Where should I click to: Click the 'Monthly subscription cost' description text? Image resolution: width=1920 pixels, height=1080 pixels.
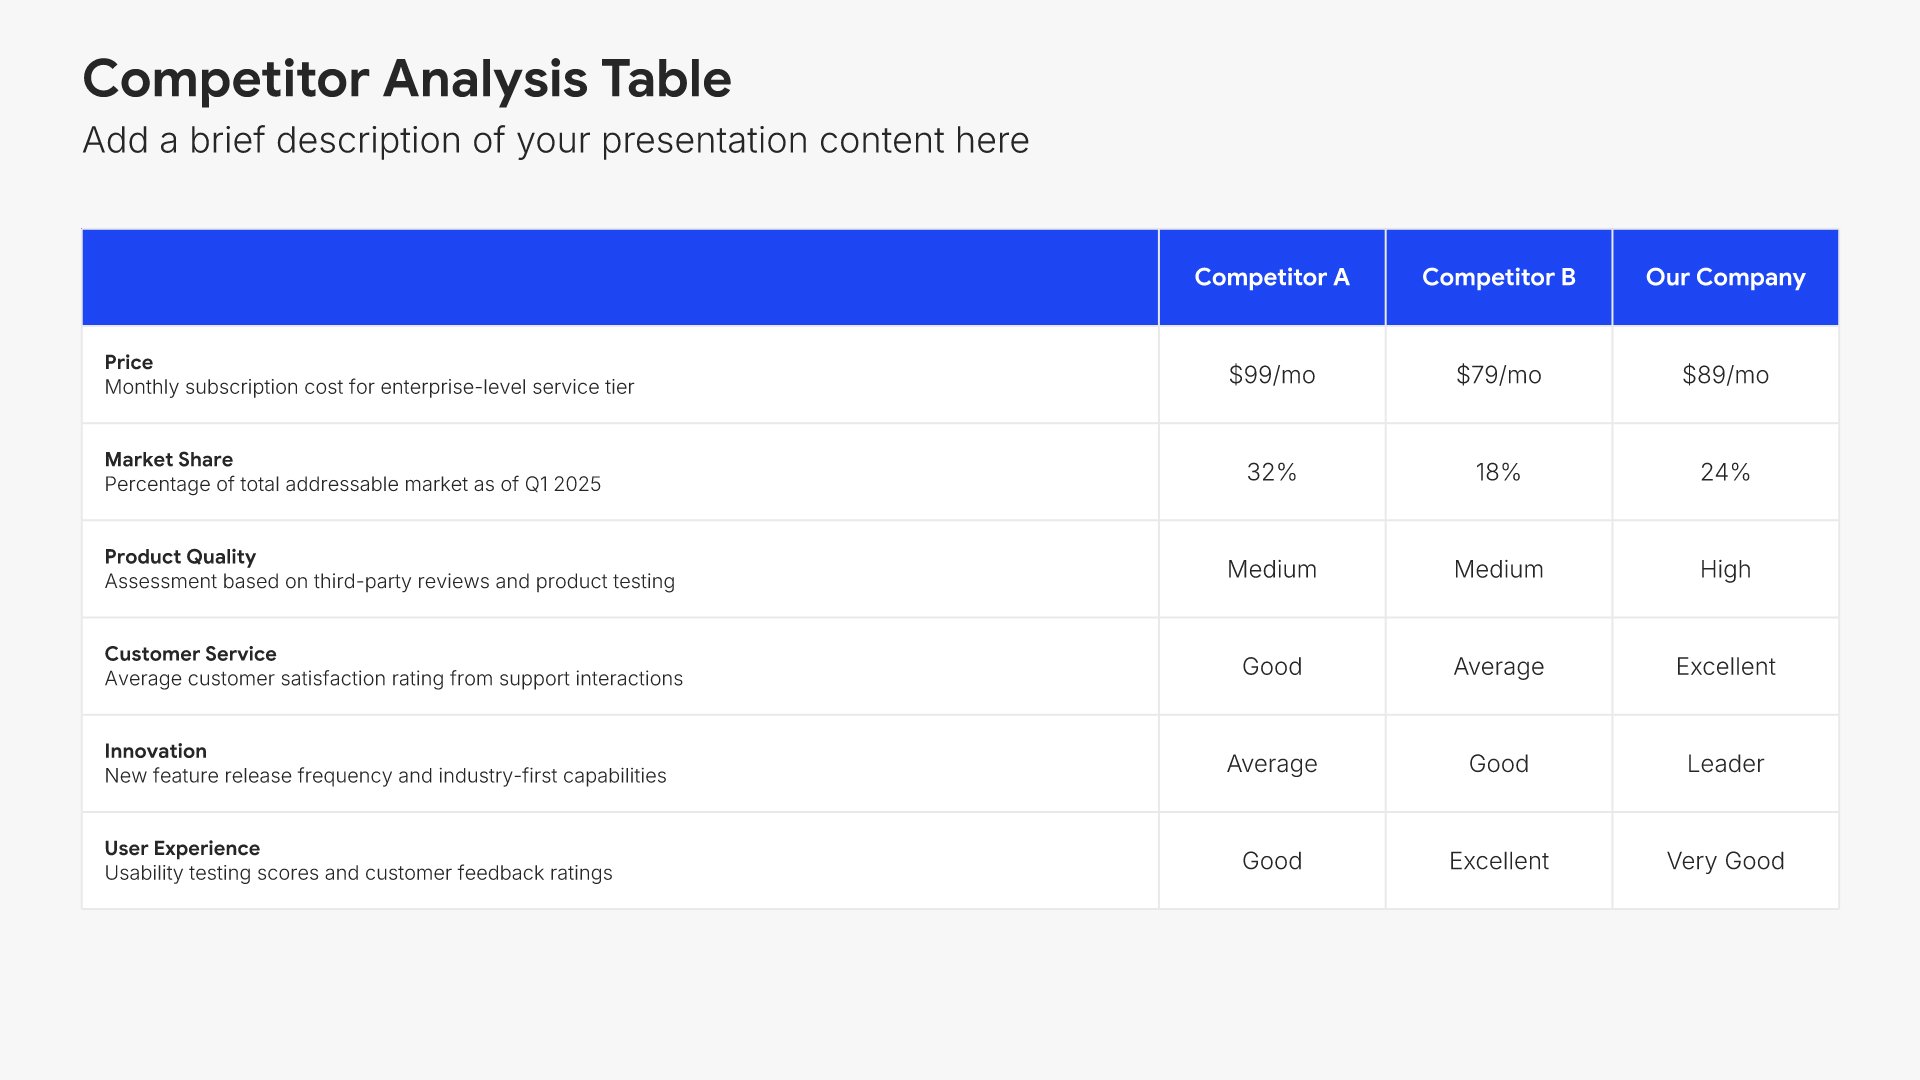[x=369, y=387]
